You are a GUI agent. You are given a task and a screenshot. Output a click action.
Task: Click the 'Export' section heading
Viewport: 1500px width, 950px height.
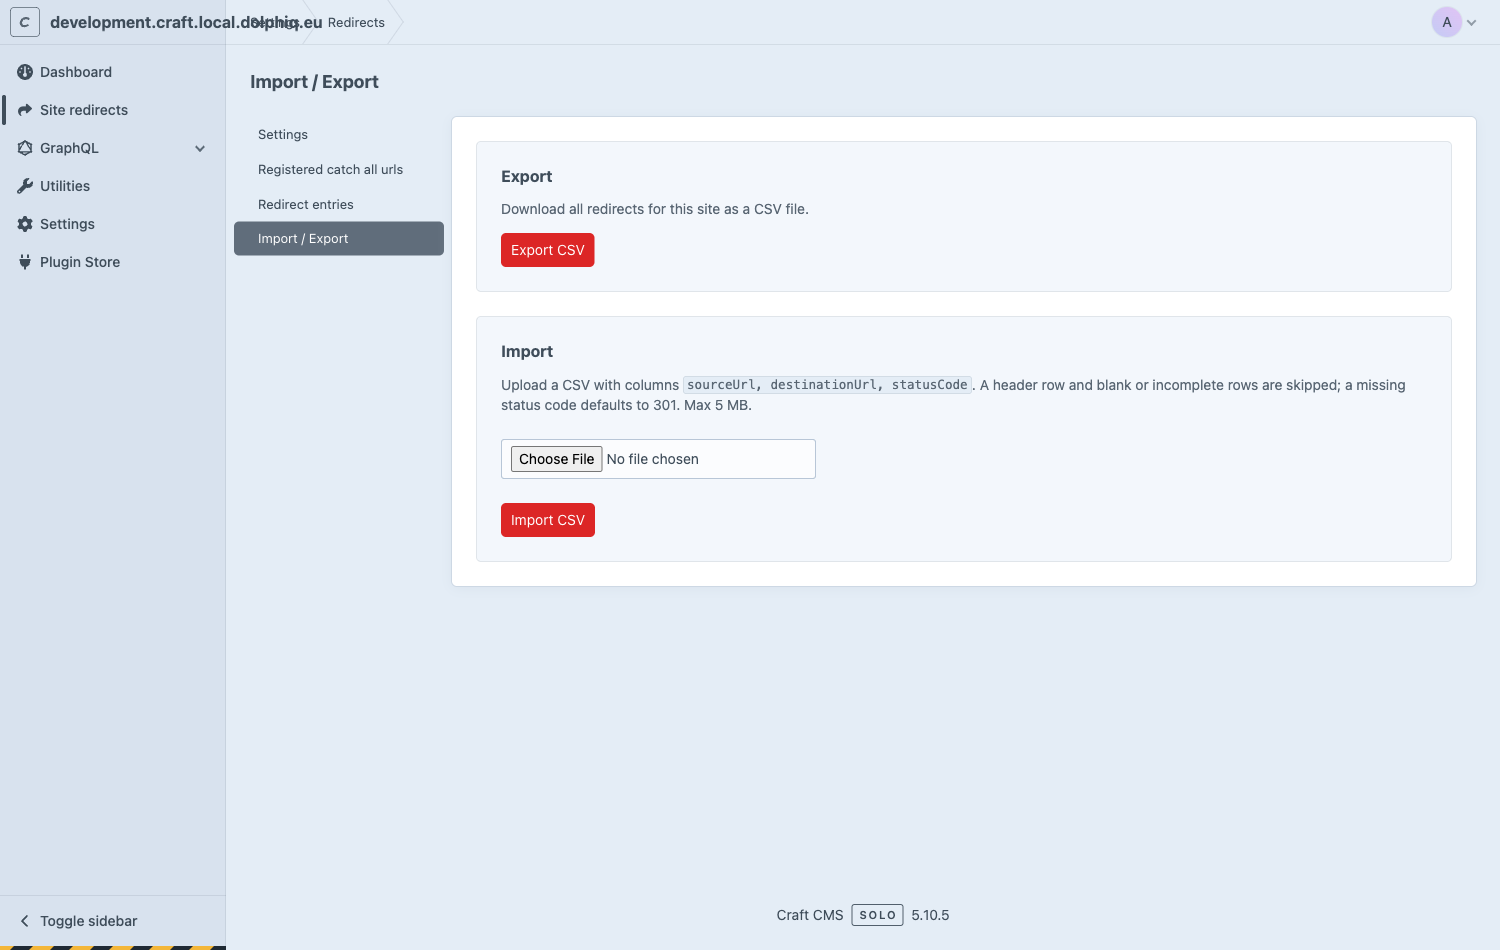(527, 176)
